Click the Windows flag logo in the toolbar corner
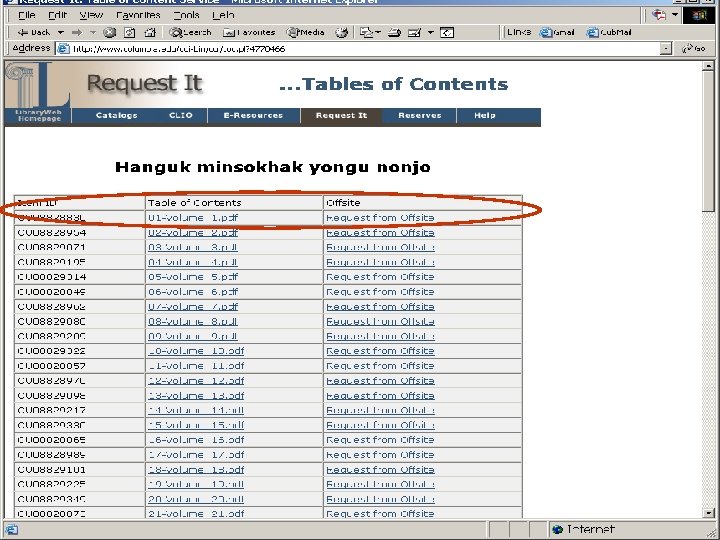720x540 pixels. (699, 15)
